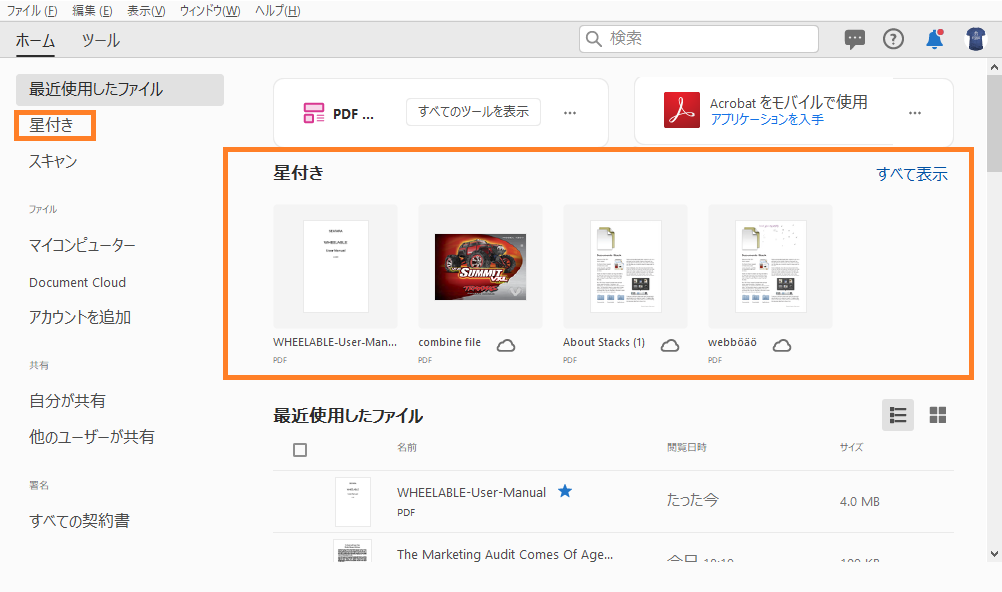Viewport: 1002px width, 592px height.
Task: Open more options on PDF tools card
Action: pyautogui.click(x=570, y=113)
